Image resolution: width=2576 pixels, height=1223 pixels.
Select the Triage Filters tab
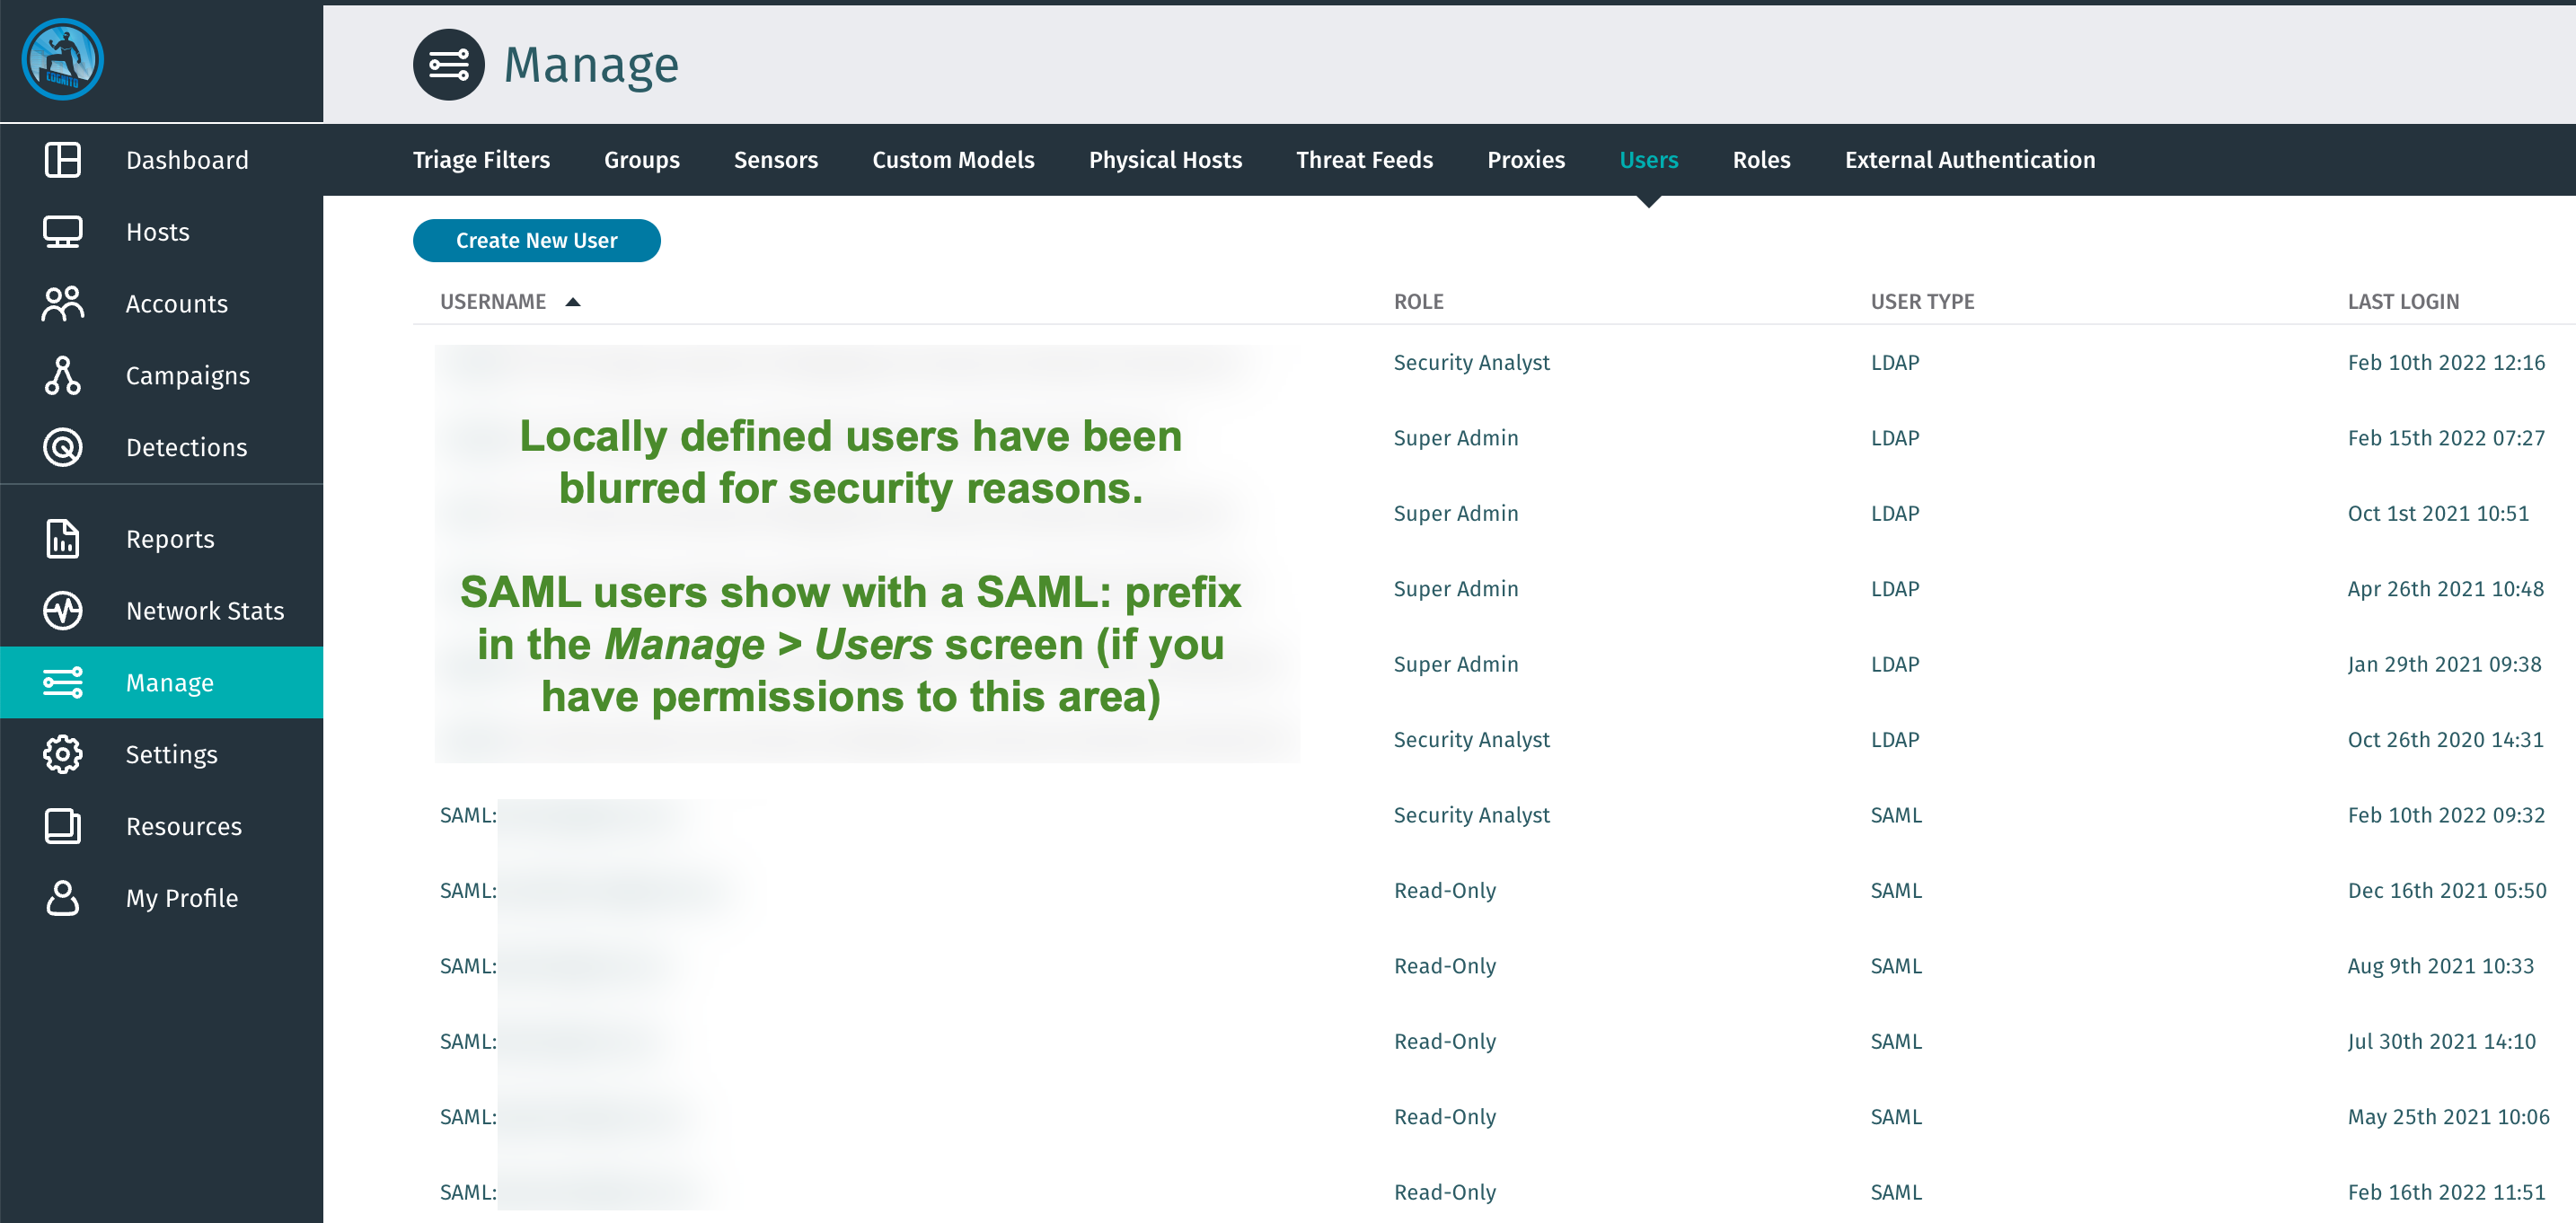[481, 159]
